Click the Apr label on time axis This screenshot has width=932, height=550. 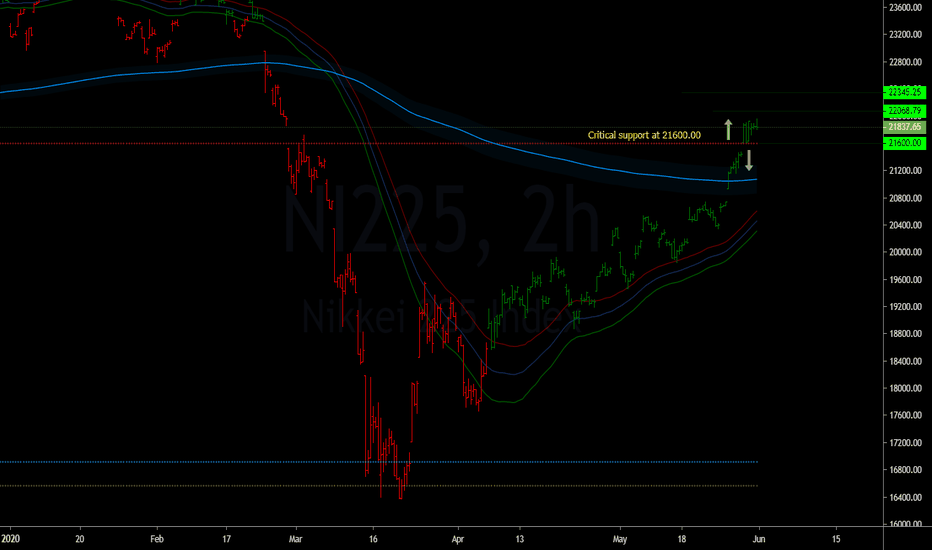(458, 539)
